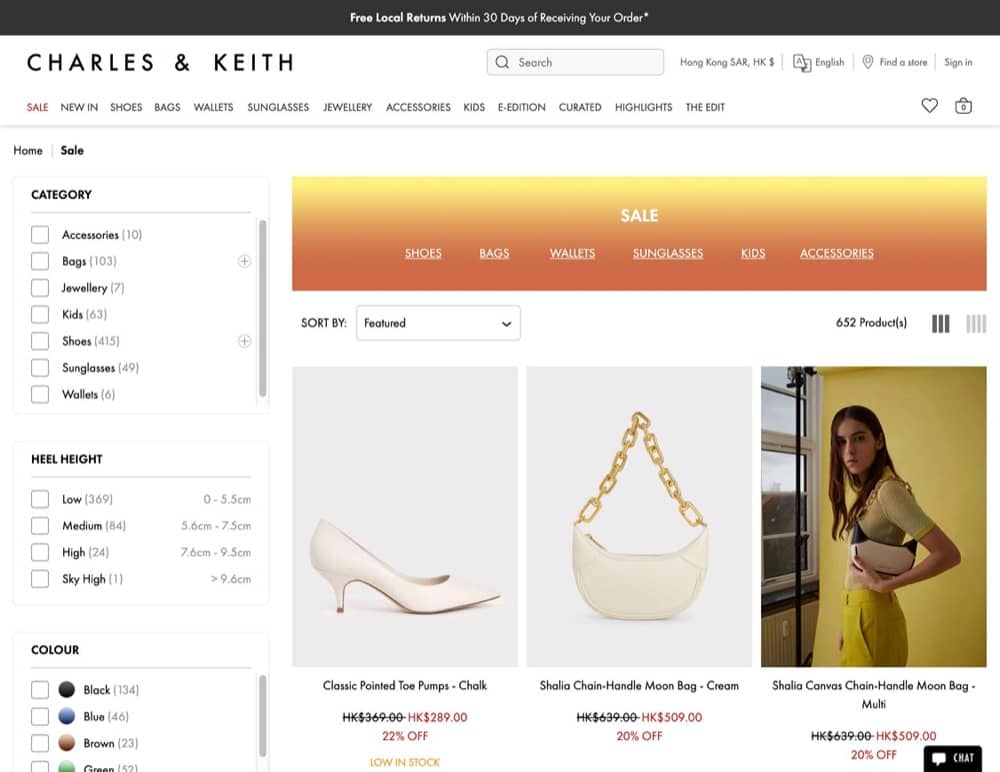Open the BAGS nav menu
The width and height of the screenshot is (1000, 772).
point(167,107)
